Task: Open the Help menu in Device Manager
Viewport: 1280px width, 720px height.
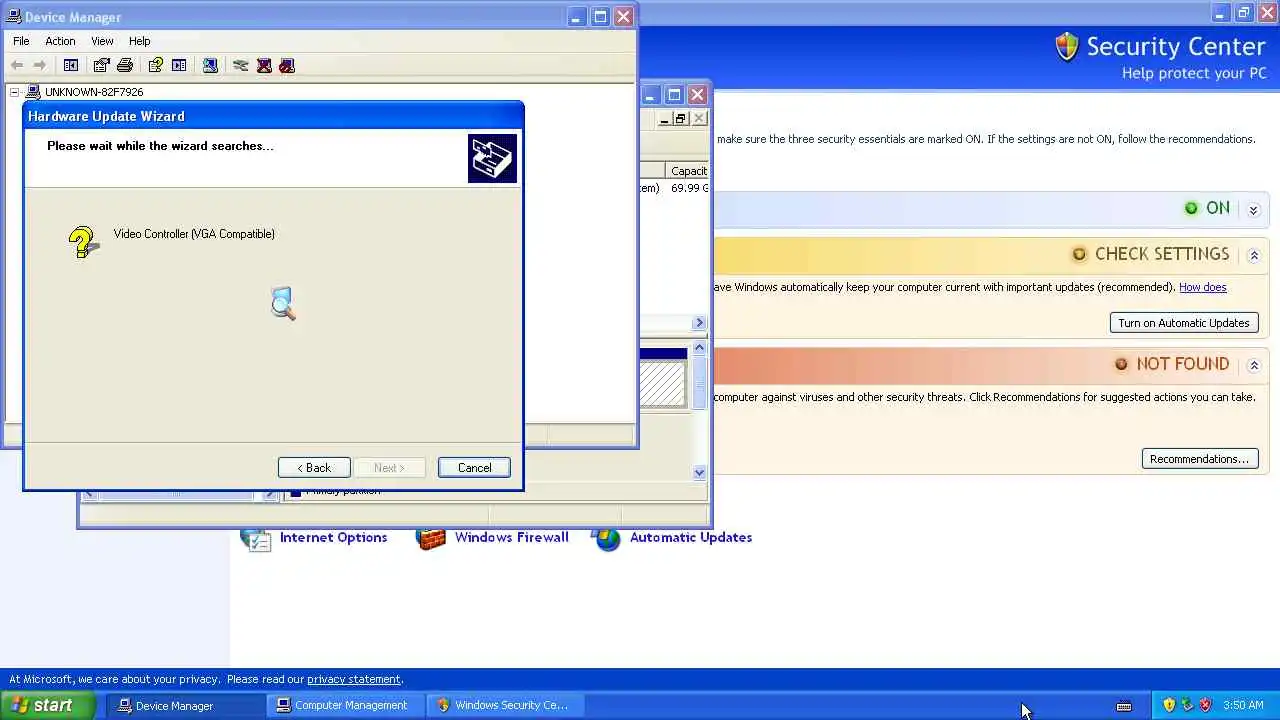Action: coord(139,41)
